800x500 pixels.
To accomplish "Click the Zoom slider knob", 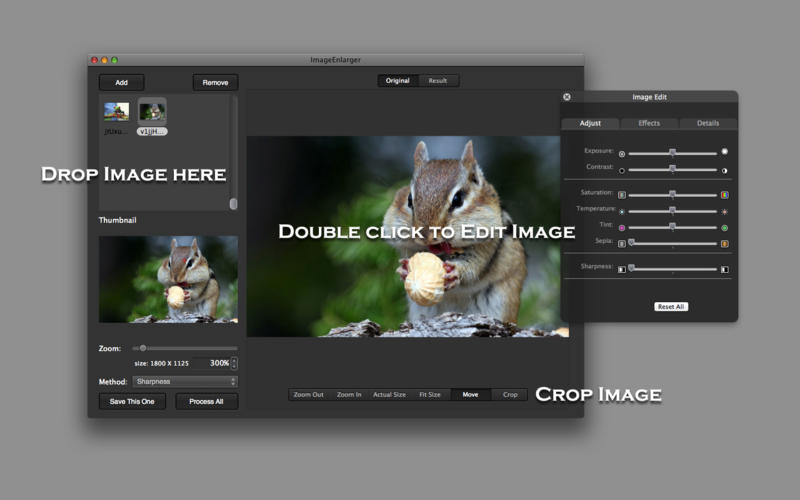I will [143, 348].
